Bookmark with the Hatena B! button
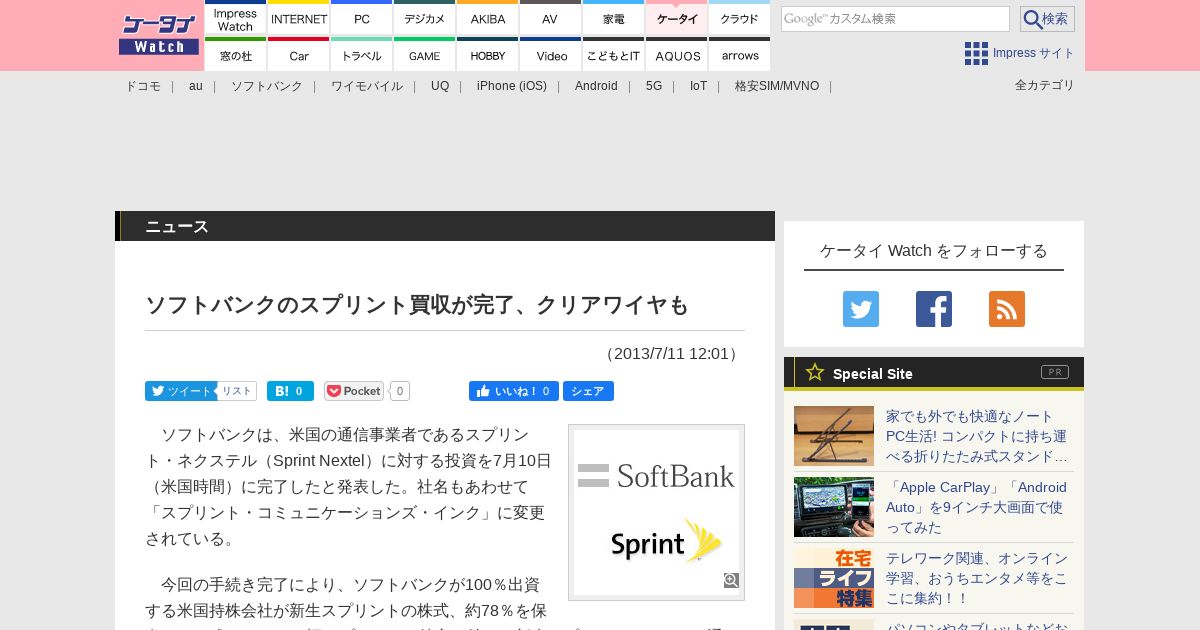 point(290,391)
